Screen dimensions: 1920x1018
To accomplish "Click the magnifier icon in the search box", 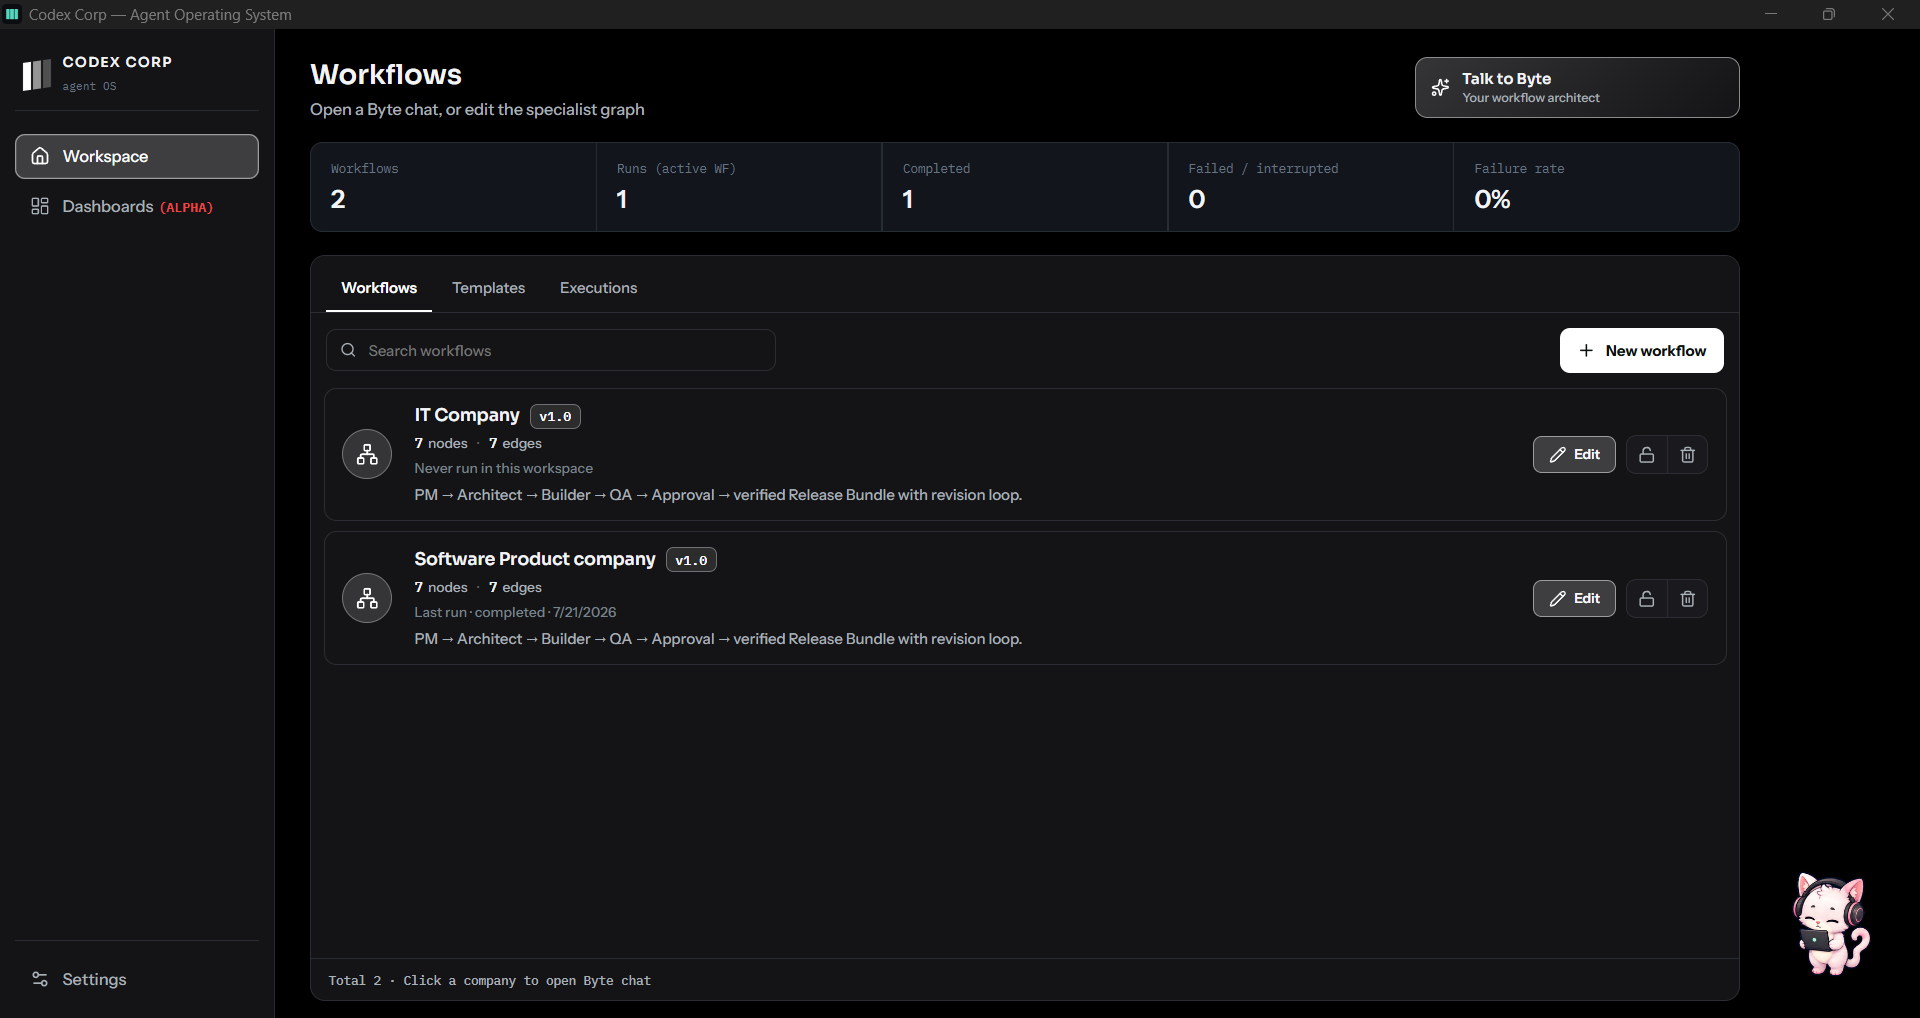I will click(348, 350).
